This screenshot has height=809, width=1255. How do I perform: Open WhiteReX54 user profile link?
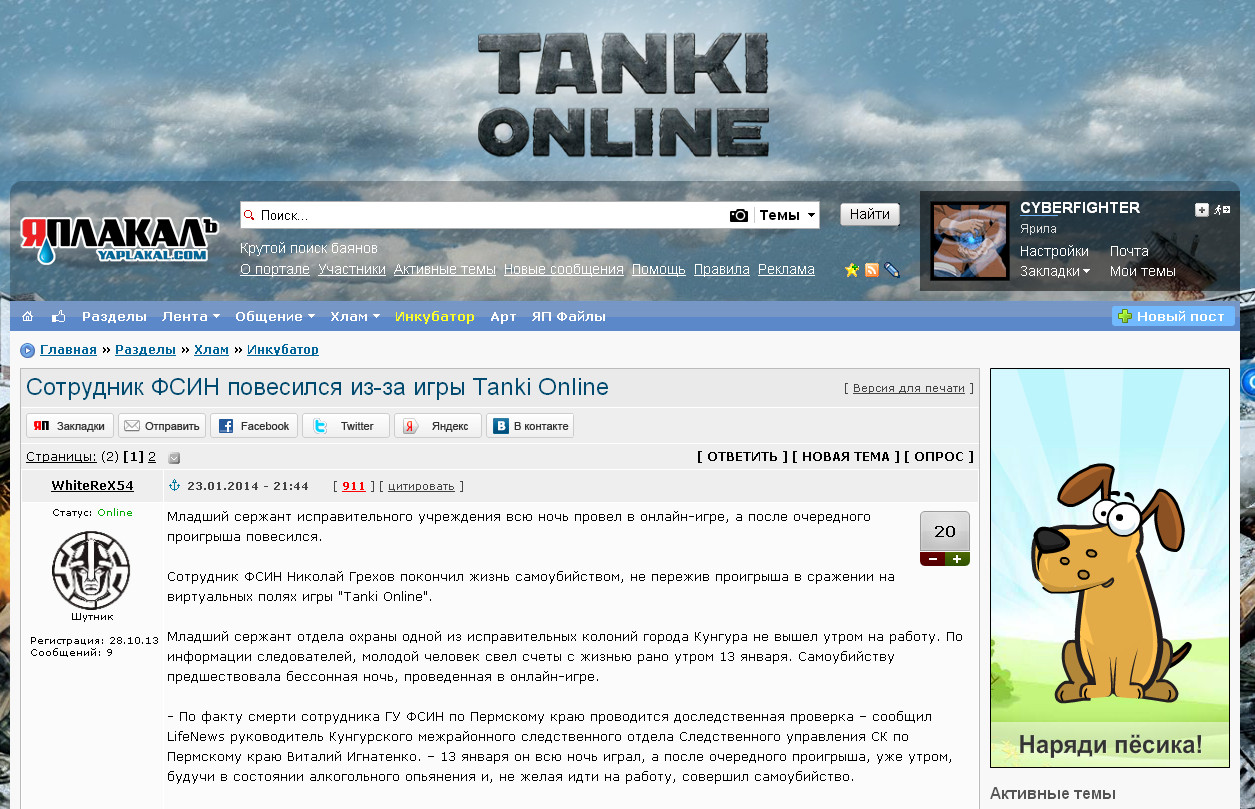coord(92,486)
